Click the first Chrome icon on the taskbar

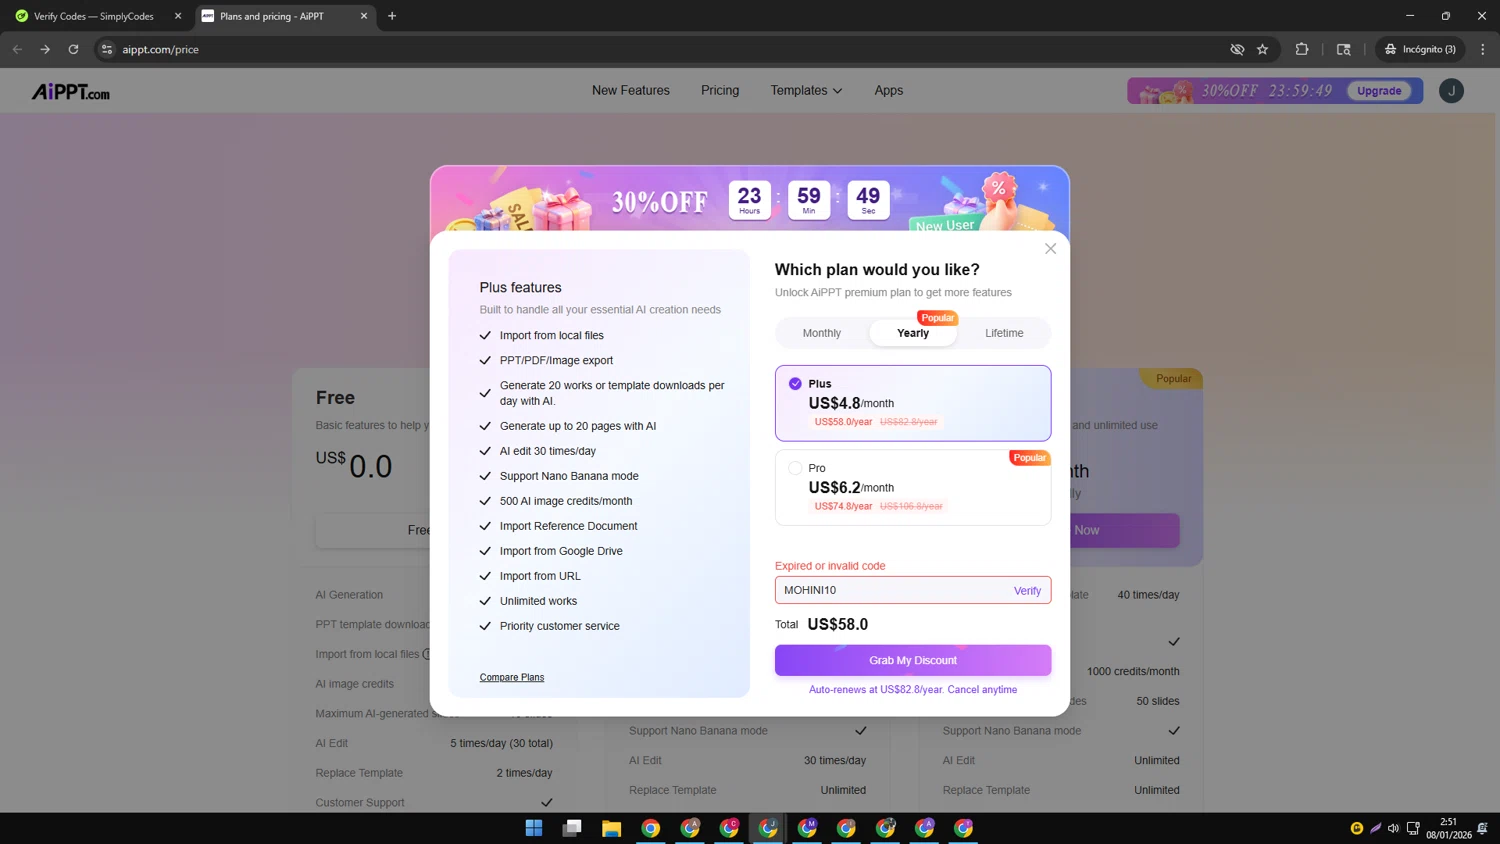coord(650,828)
